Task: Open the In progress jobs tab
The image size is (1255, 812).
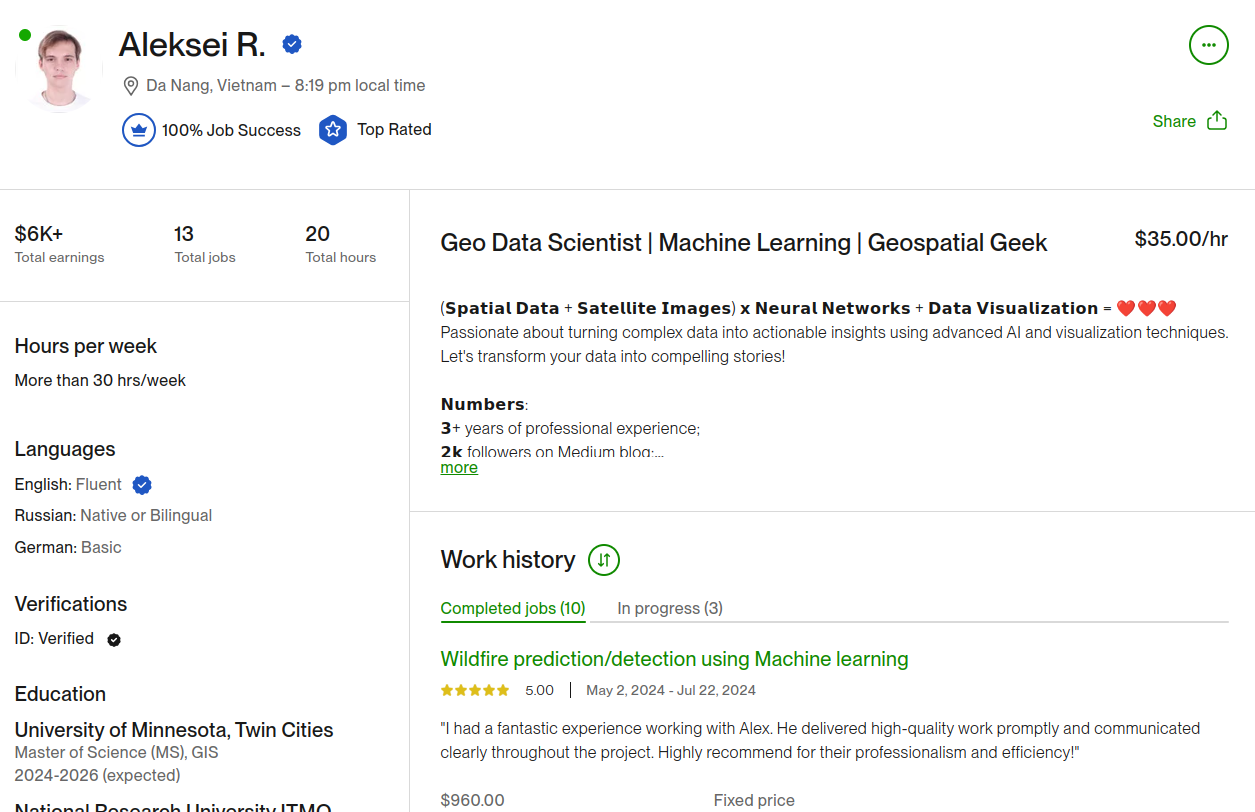Action: [x=670, y=608]
